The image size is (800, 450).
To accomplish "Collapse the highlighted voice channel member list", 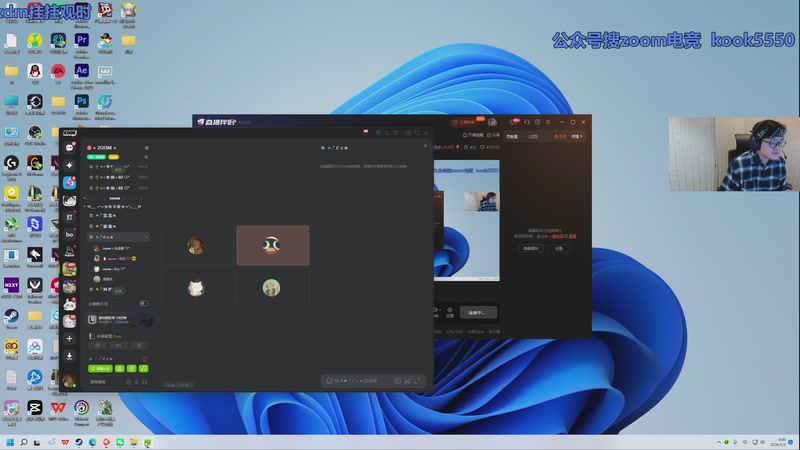I will (x=147, y=237).
